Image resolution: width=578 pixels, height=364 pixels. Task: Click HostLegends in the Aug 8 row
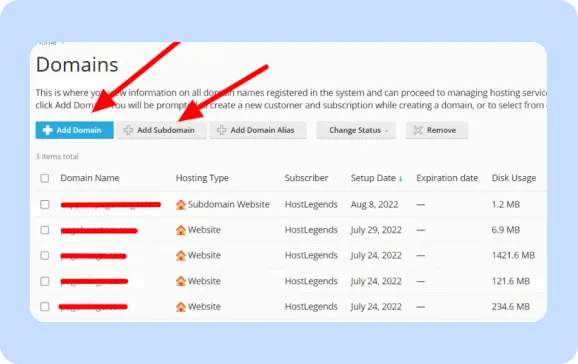(x=311, y=204)
